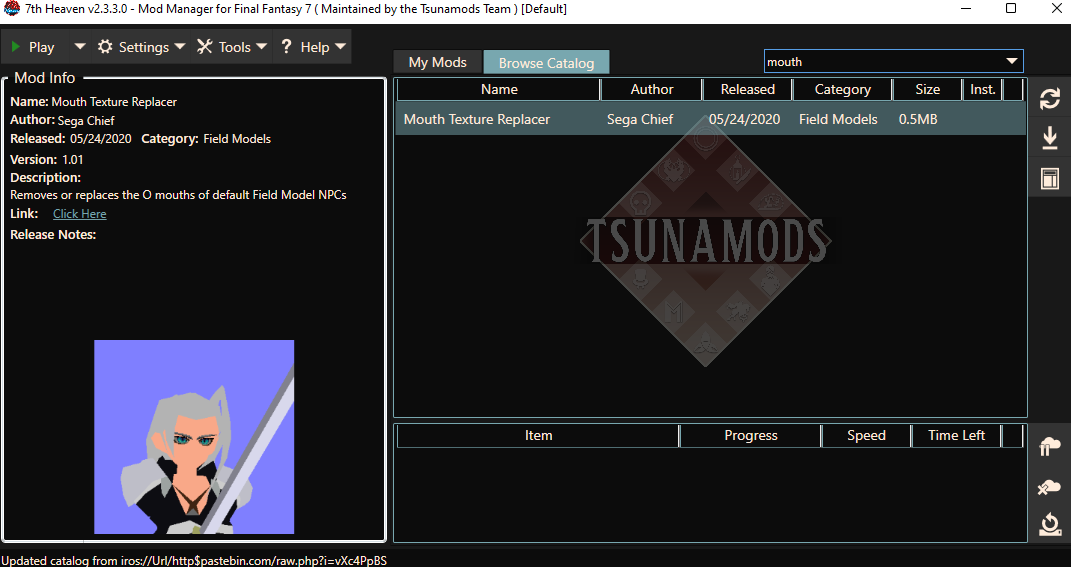Minimize the 7th Heaven window
1071x567 pixels.
pyautogui.click(x=966, y=8)
